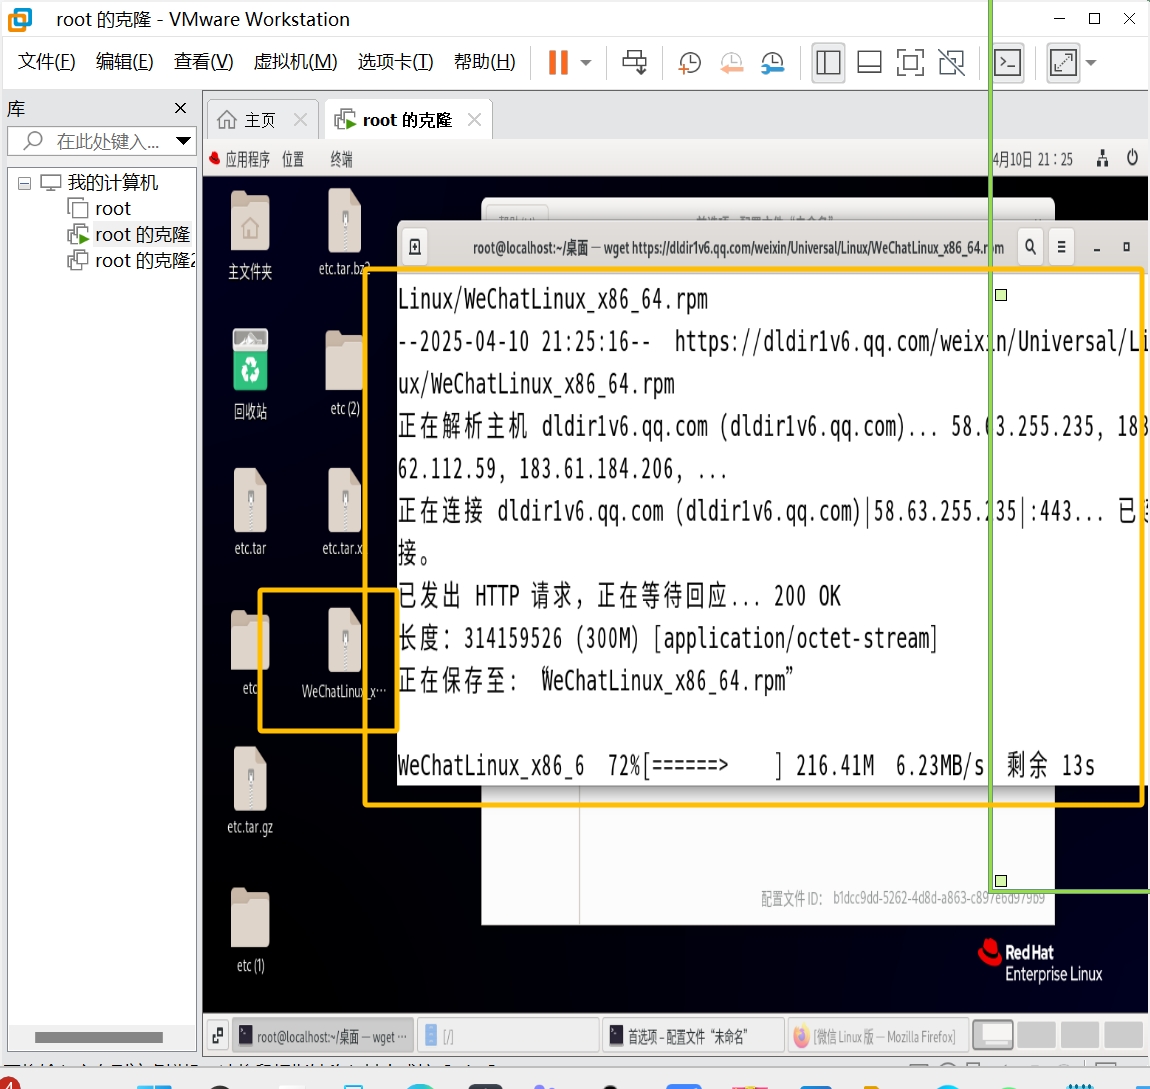
Task: Collapse the 我的计算机 tree node
Action: (x=24, y=183)
